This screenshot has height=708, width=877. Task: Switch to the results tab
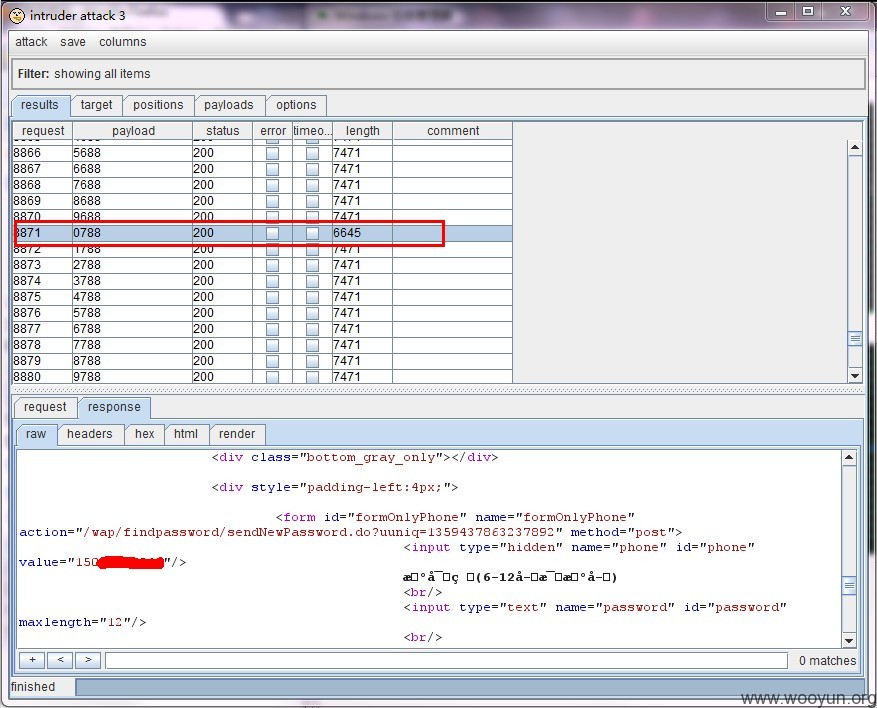[x=40, y=105]
